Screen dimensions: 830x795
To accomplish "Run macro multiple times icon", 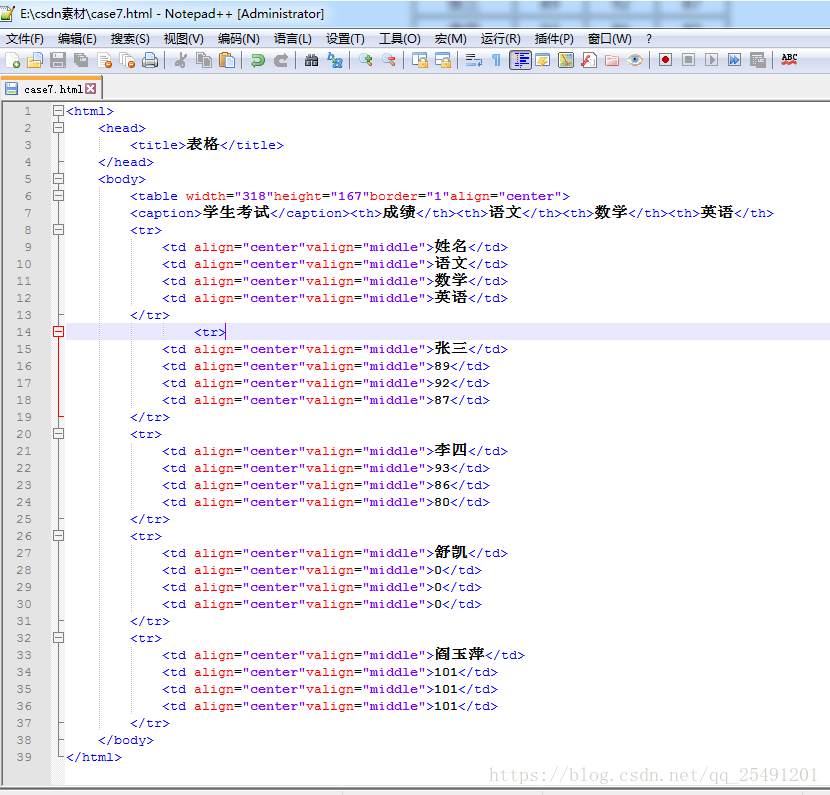I will 734,60.
